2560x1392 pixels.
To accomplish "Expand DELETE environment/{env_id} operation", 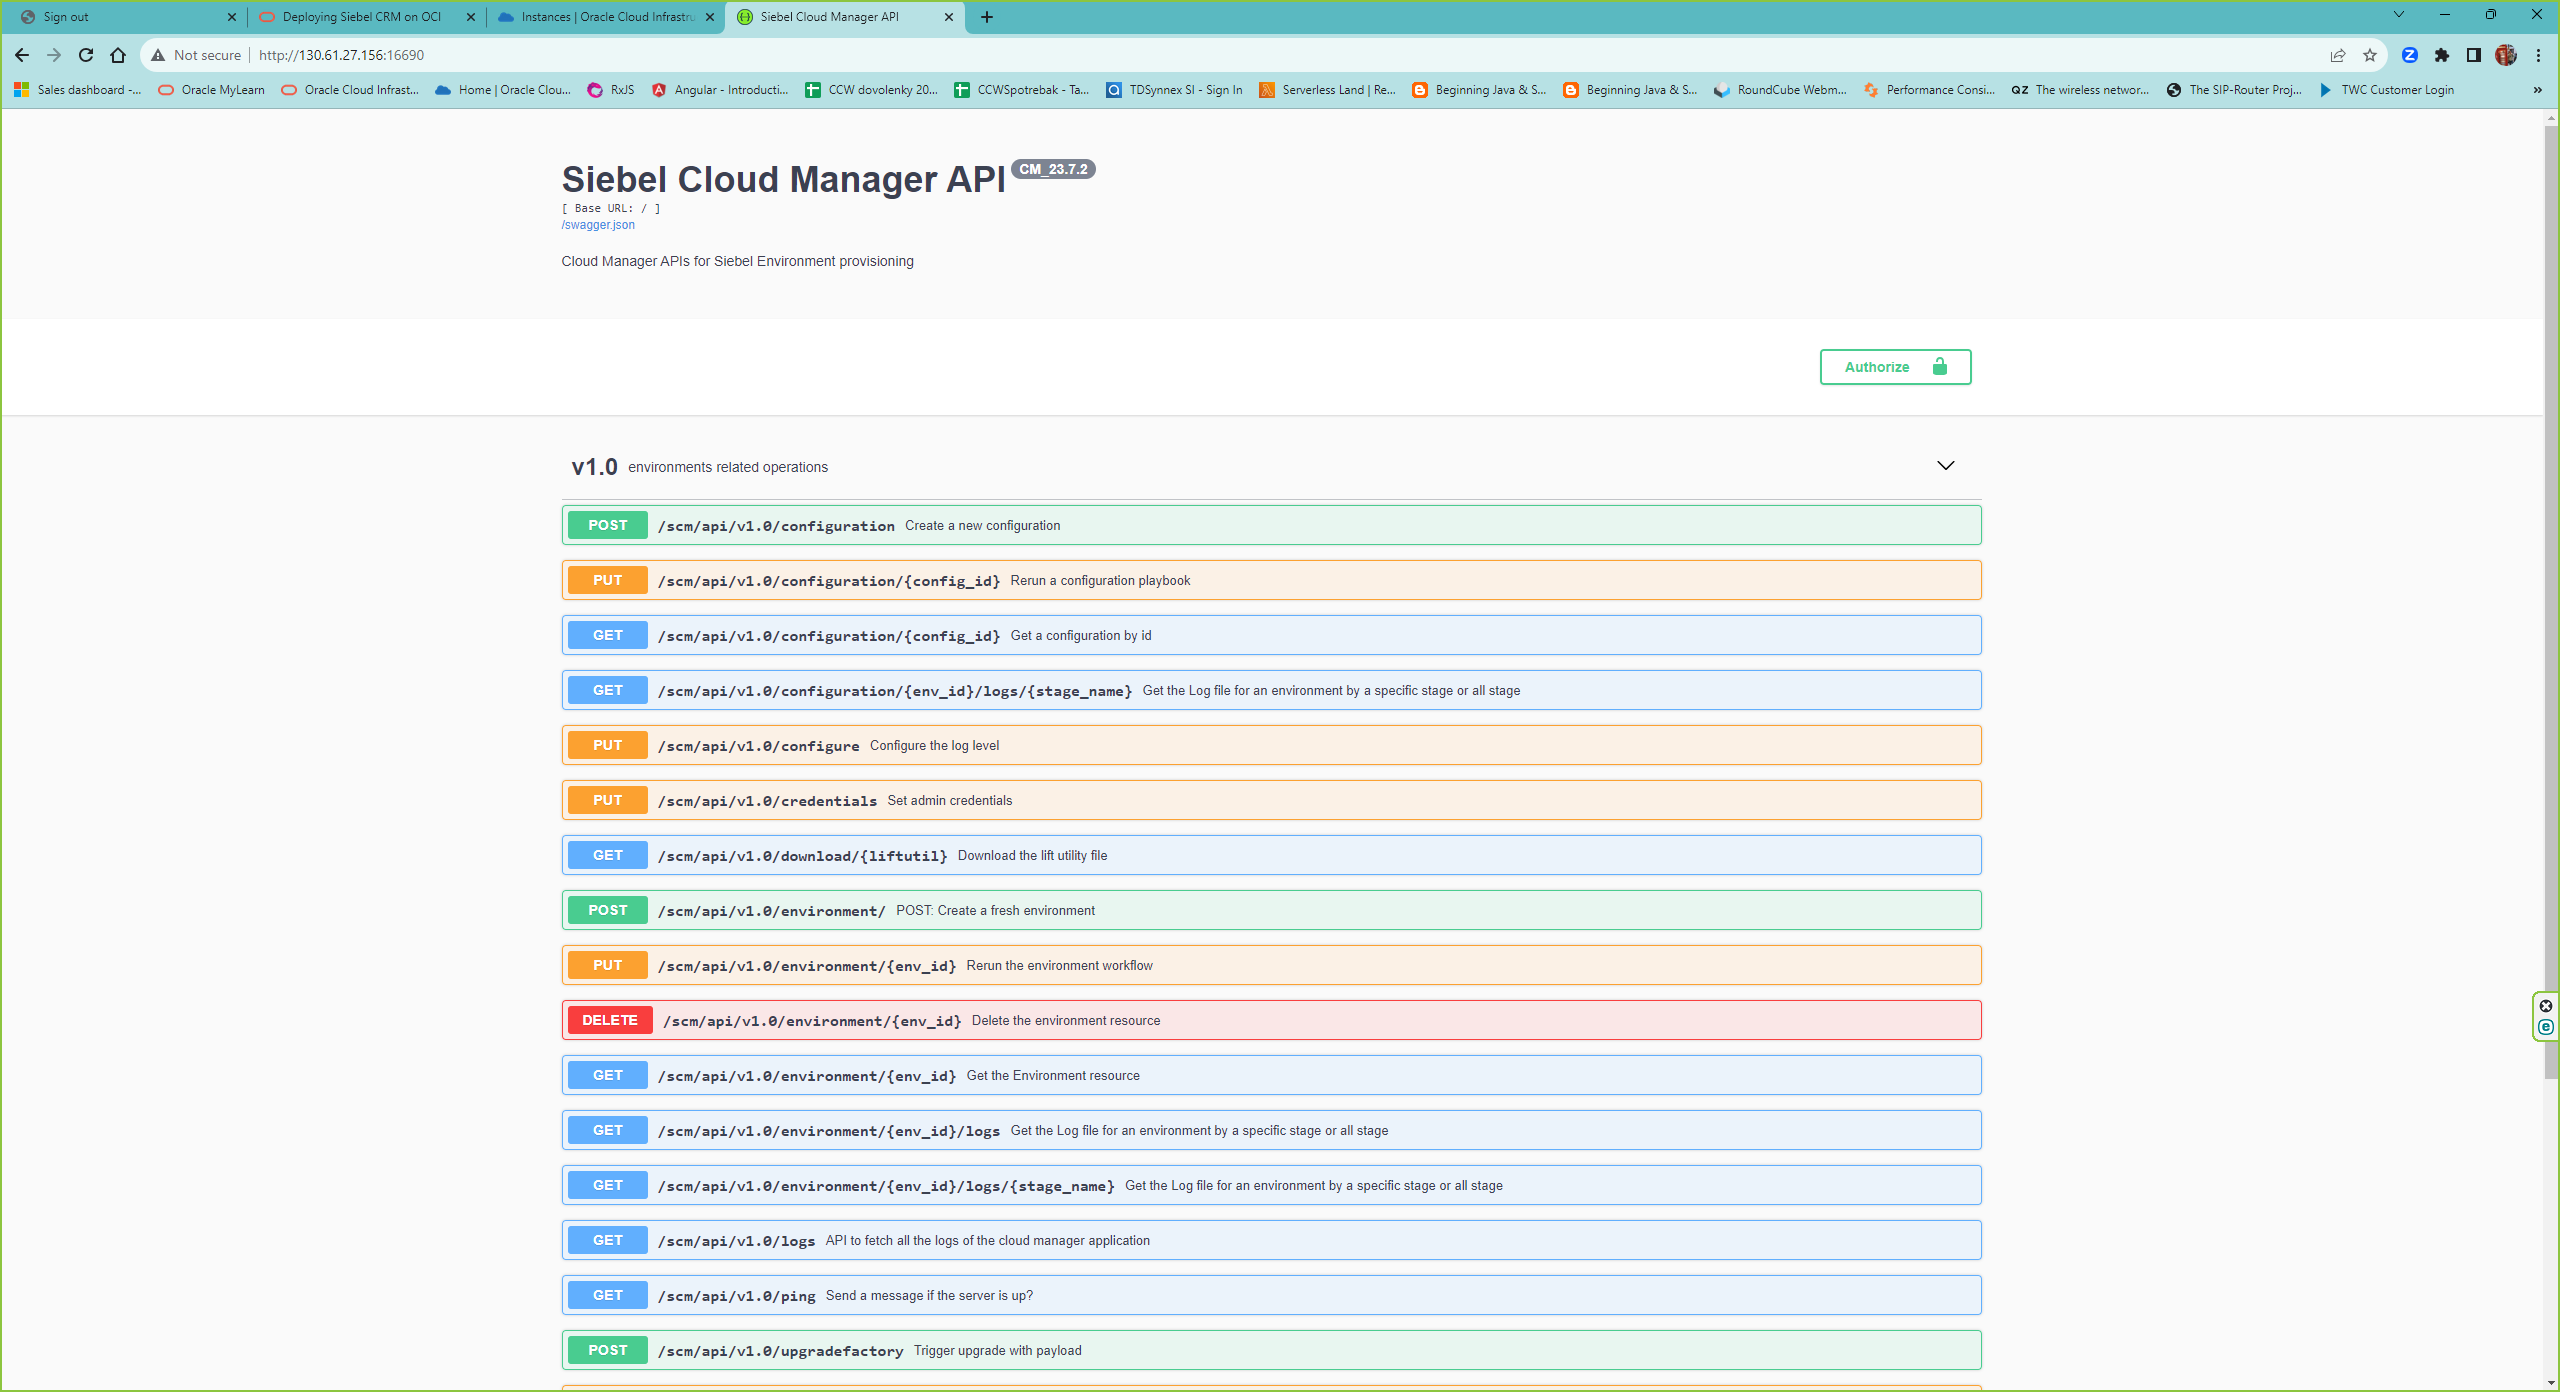I will pos(1271,1020).
